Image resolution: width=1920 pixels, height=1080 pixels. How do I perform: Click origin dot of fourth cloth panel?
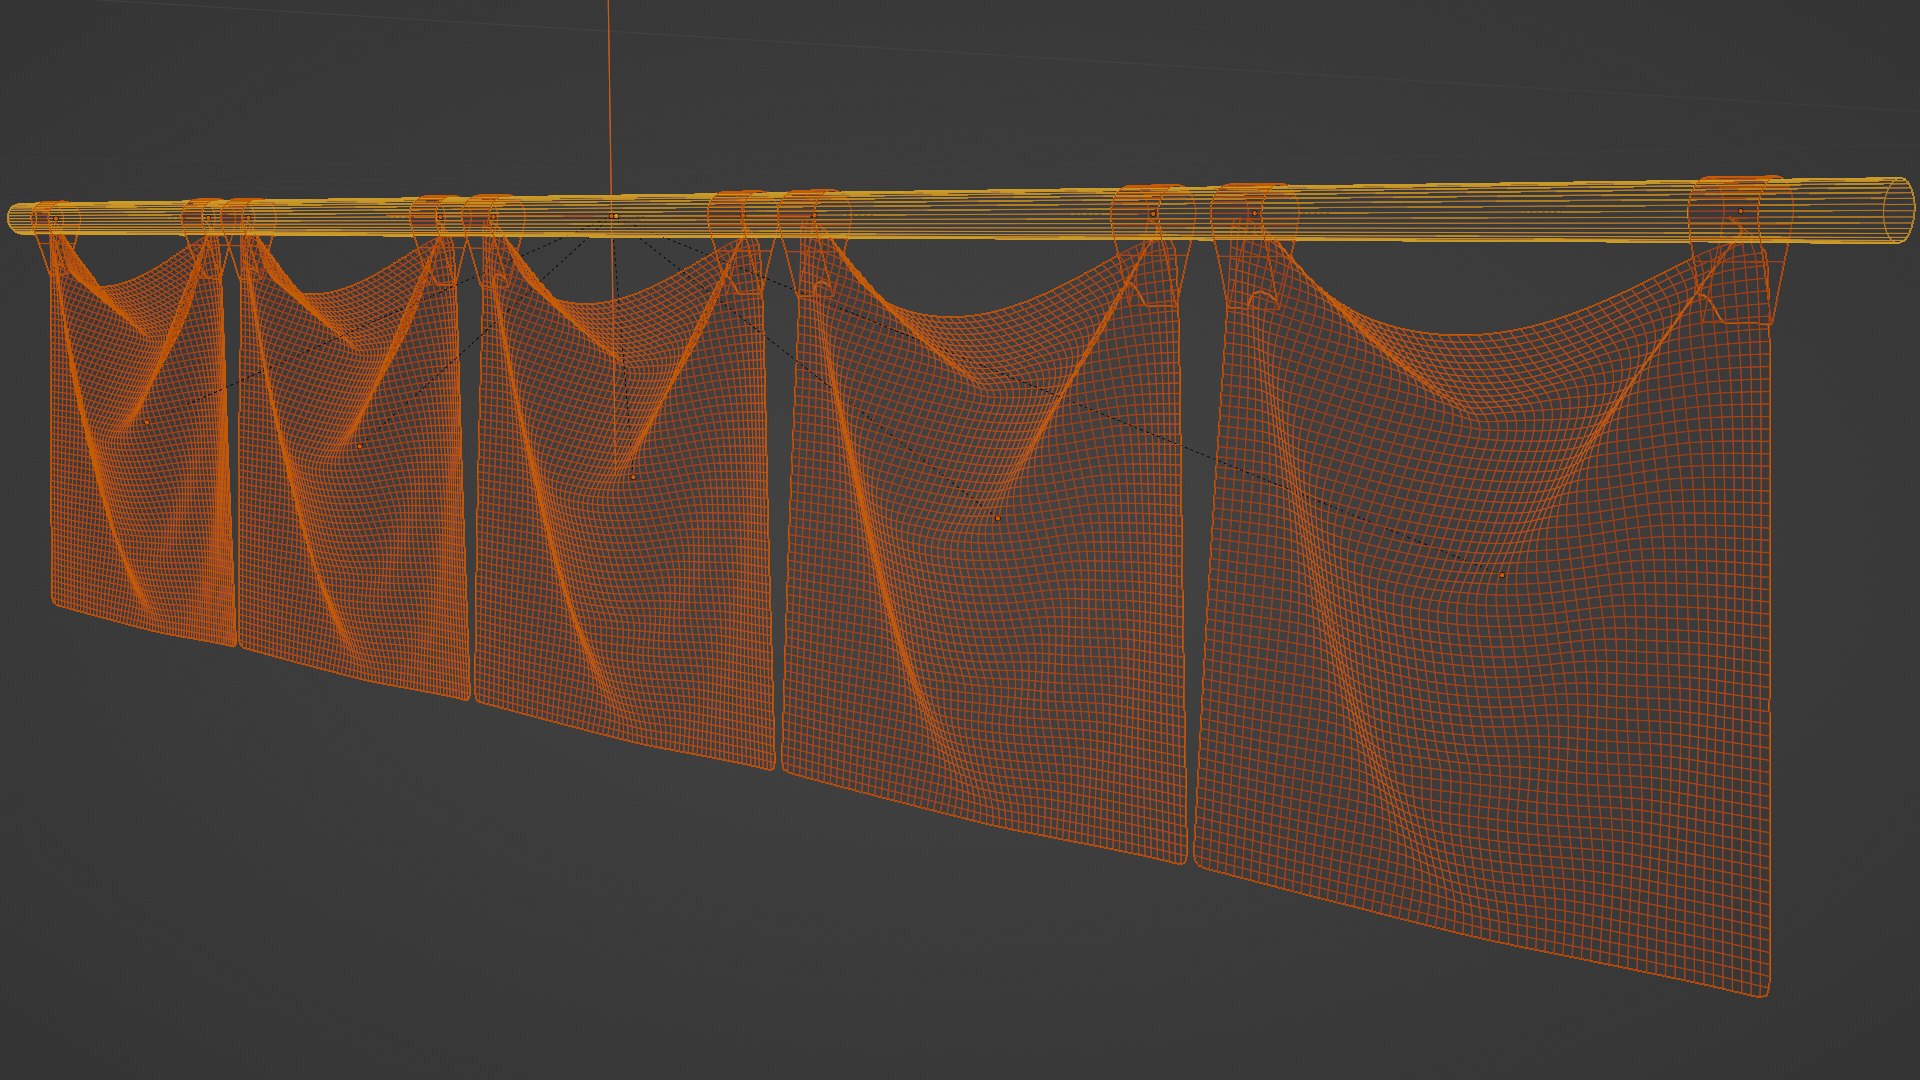tap(997, 518)
